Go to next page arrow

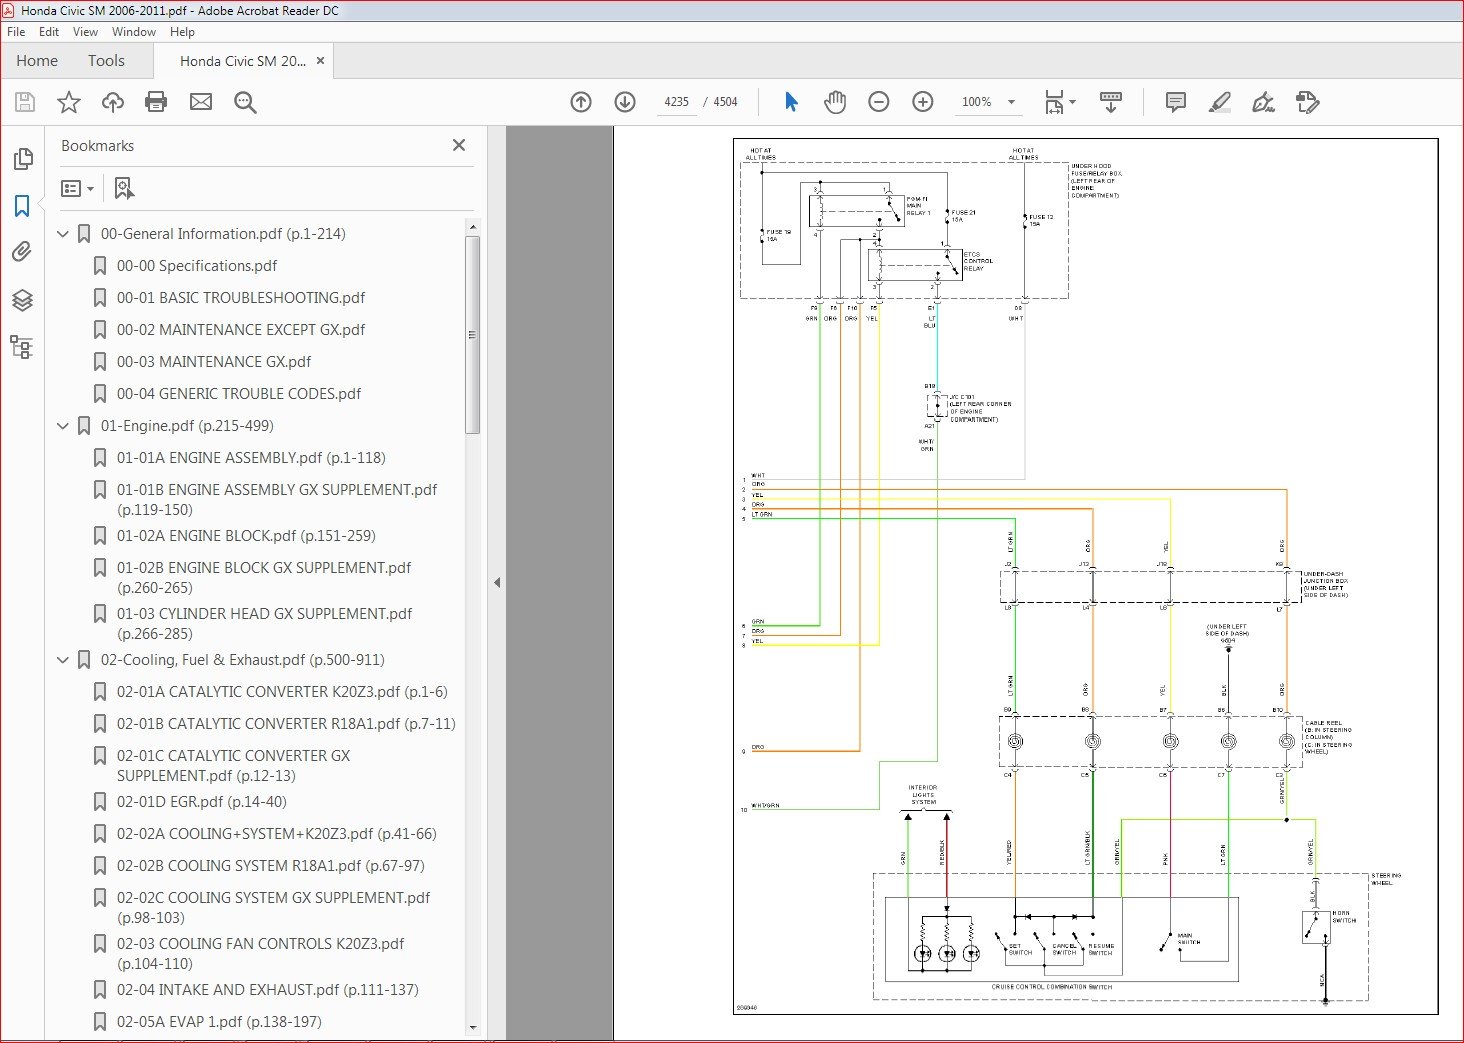click(x=625, y=102)
